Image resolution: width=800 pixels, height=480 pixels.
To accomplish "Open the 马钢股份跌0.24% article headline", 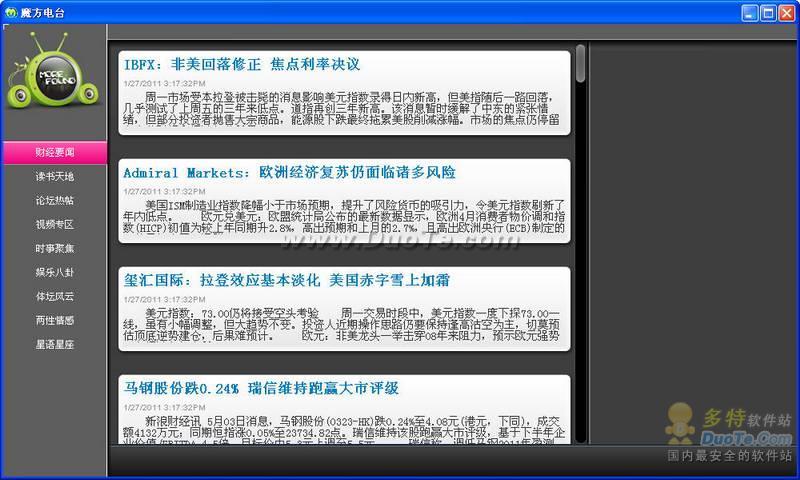I will (261, 388).
